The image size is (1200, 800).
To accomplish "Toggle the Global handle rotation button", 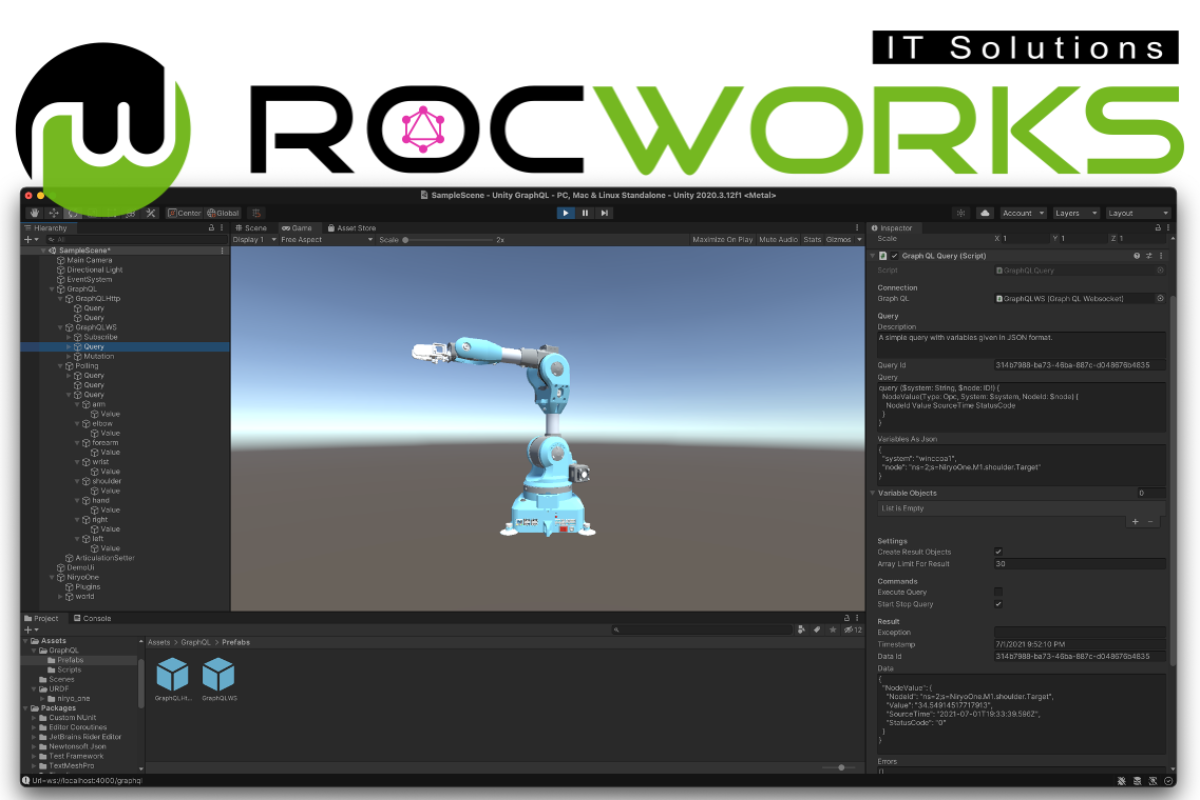I will point(223,213).
